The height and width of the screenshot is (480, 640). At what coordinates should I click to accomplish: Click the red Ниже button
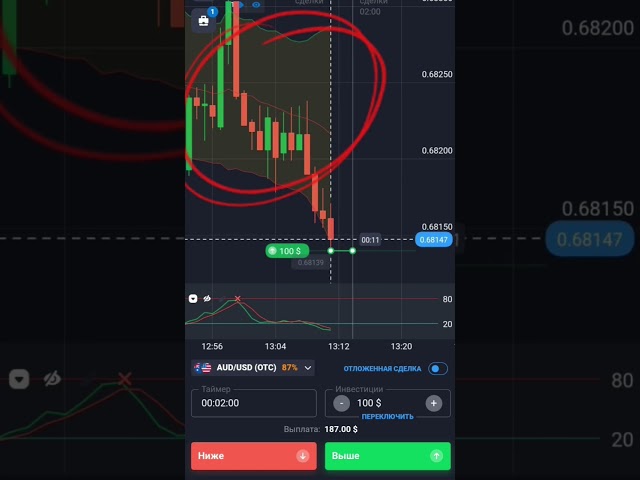tap(254, 456)
